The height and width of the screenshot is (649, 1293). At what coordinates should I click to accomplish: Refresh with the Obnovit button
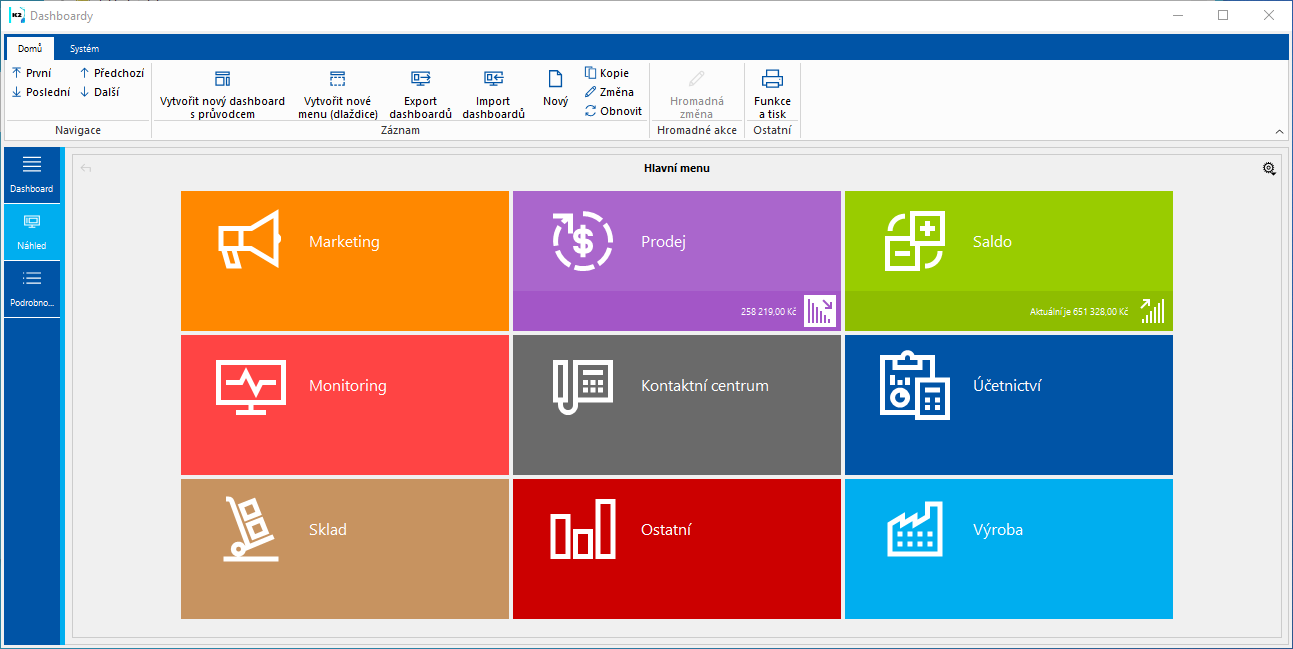coord(613,111)
